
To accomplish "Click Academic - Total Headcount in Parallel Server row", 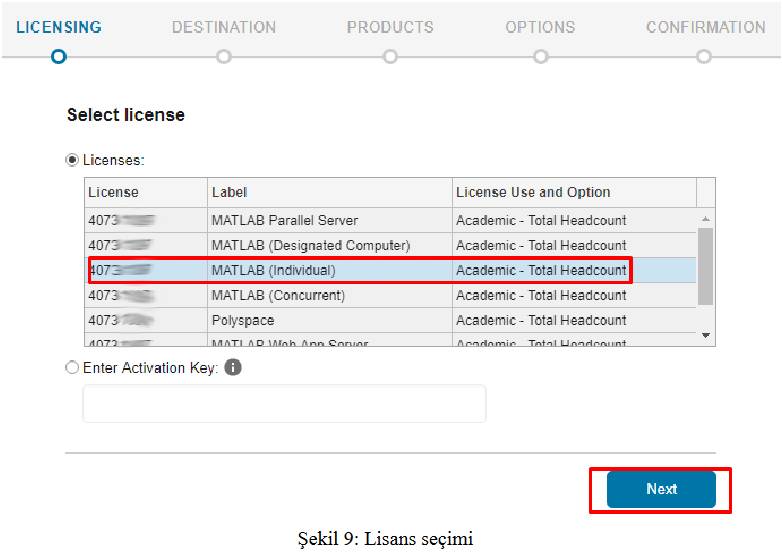I will pyautogui.click(x=541, y=220).
